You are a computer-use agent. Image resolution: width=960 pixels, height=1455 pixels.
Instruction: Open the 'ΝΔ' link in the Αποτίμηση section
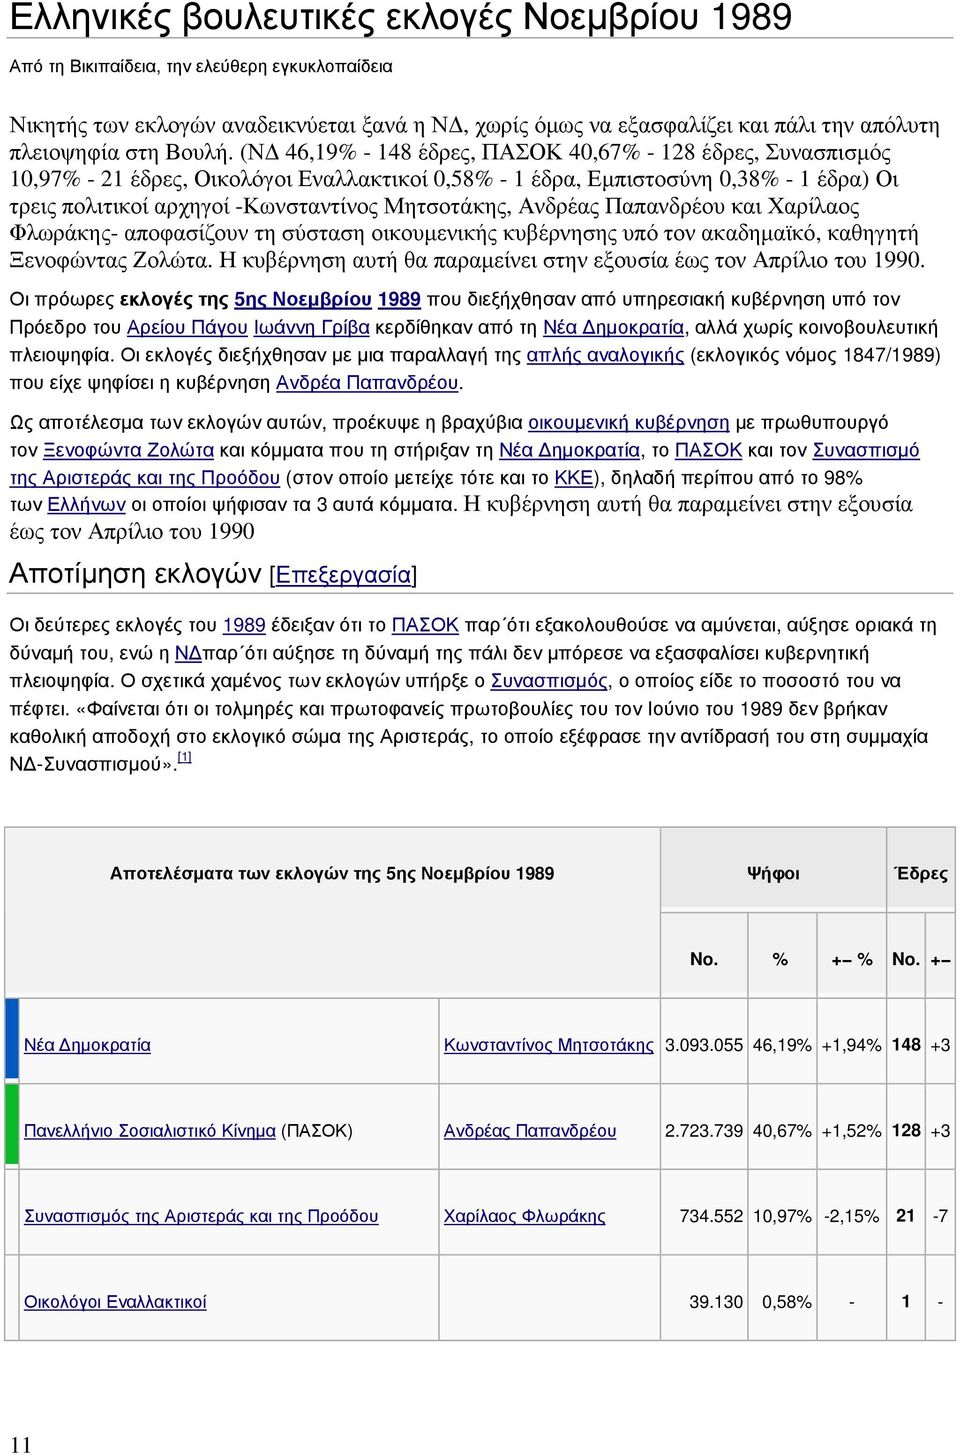189,653
